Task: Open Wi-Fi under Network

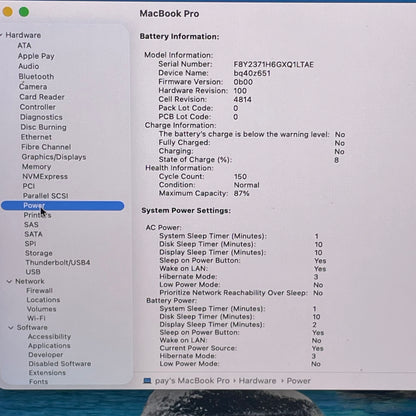Action: (x=36, y=318)
